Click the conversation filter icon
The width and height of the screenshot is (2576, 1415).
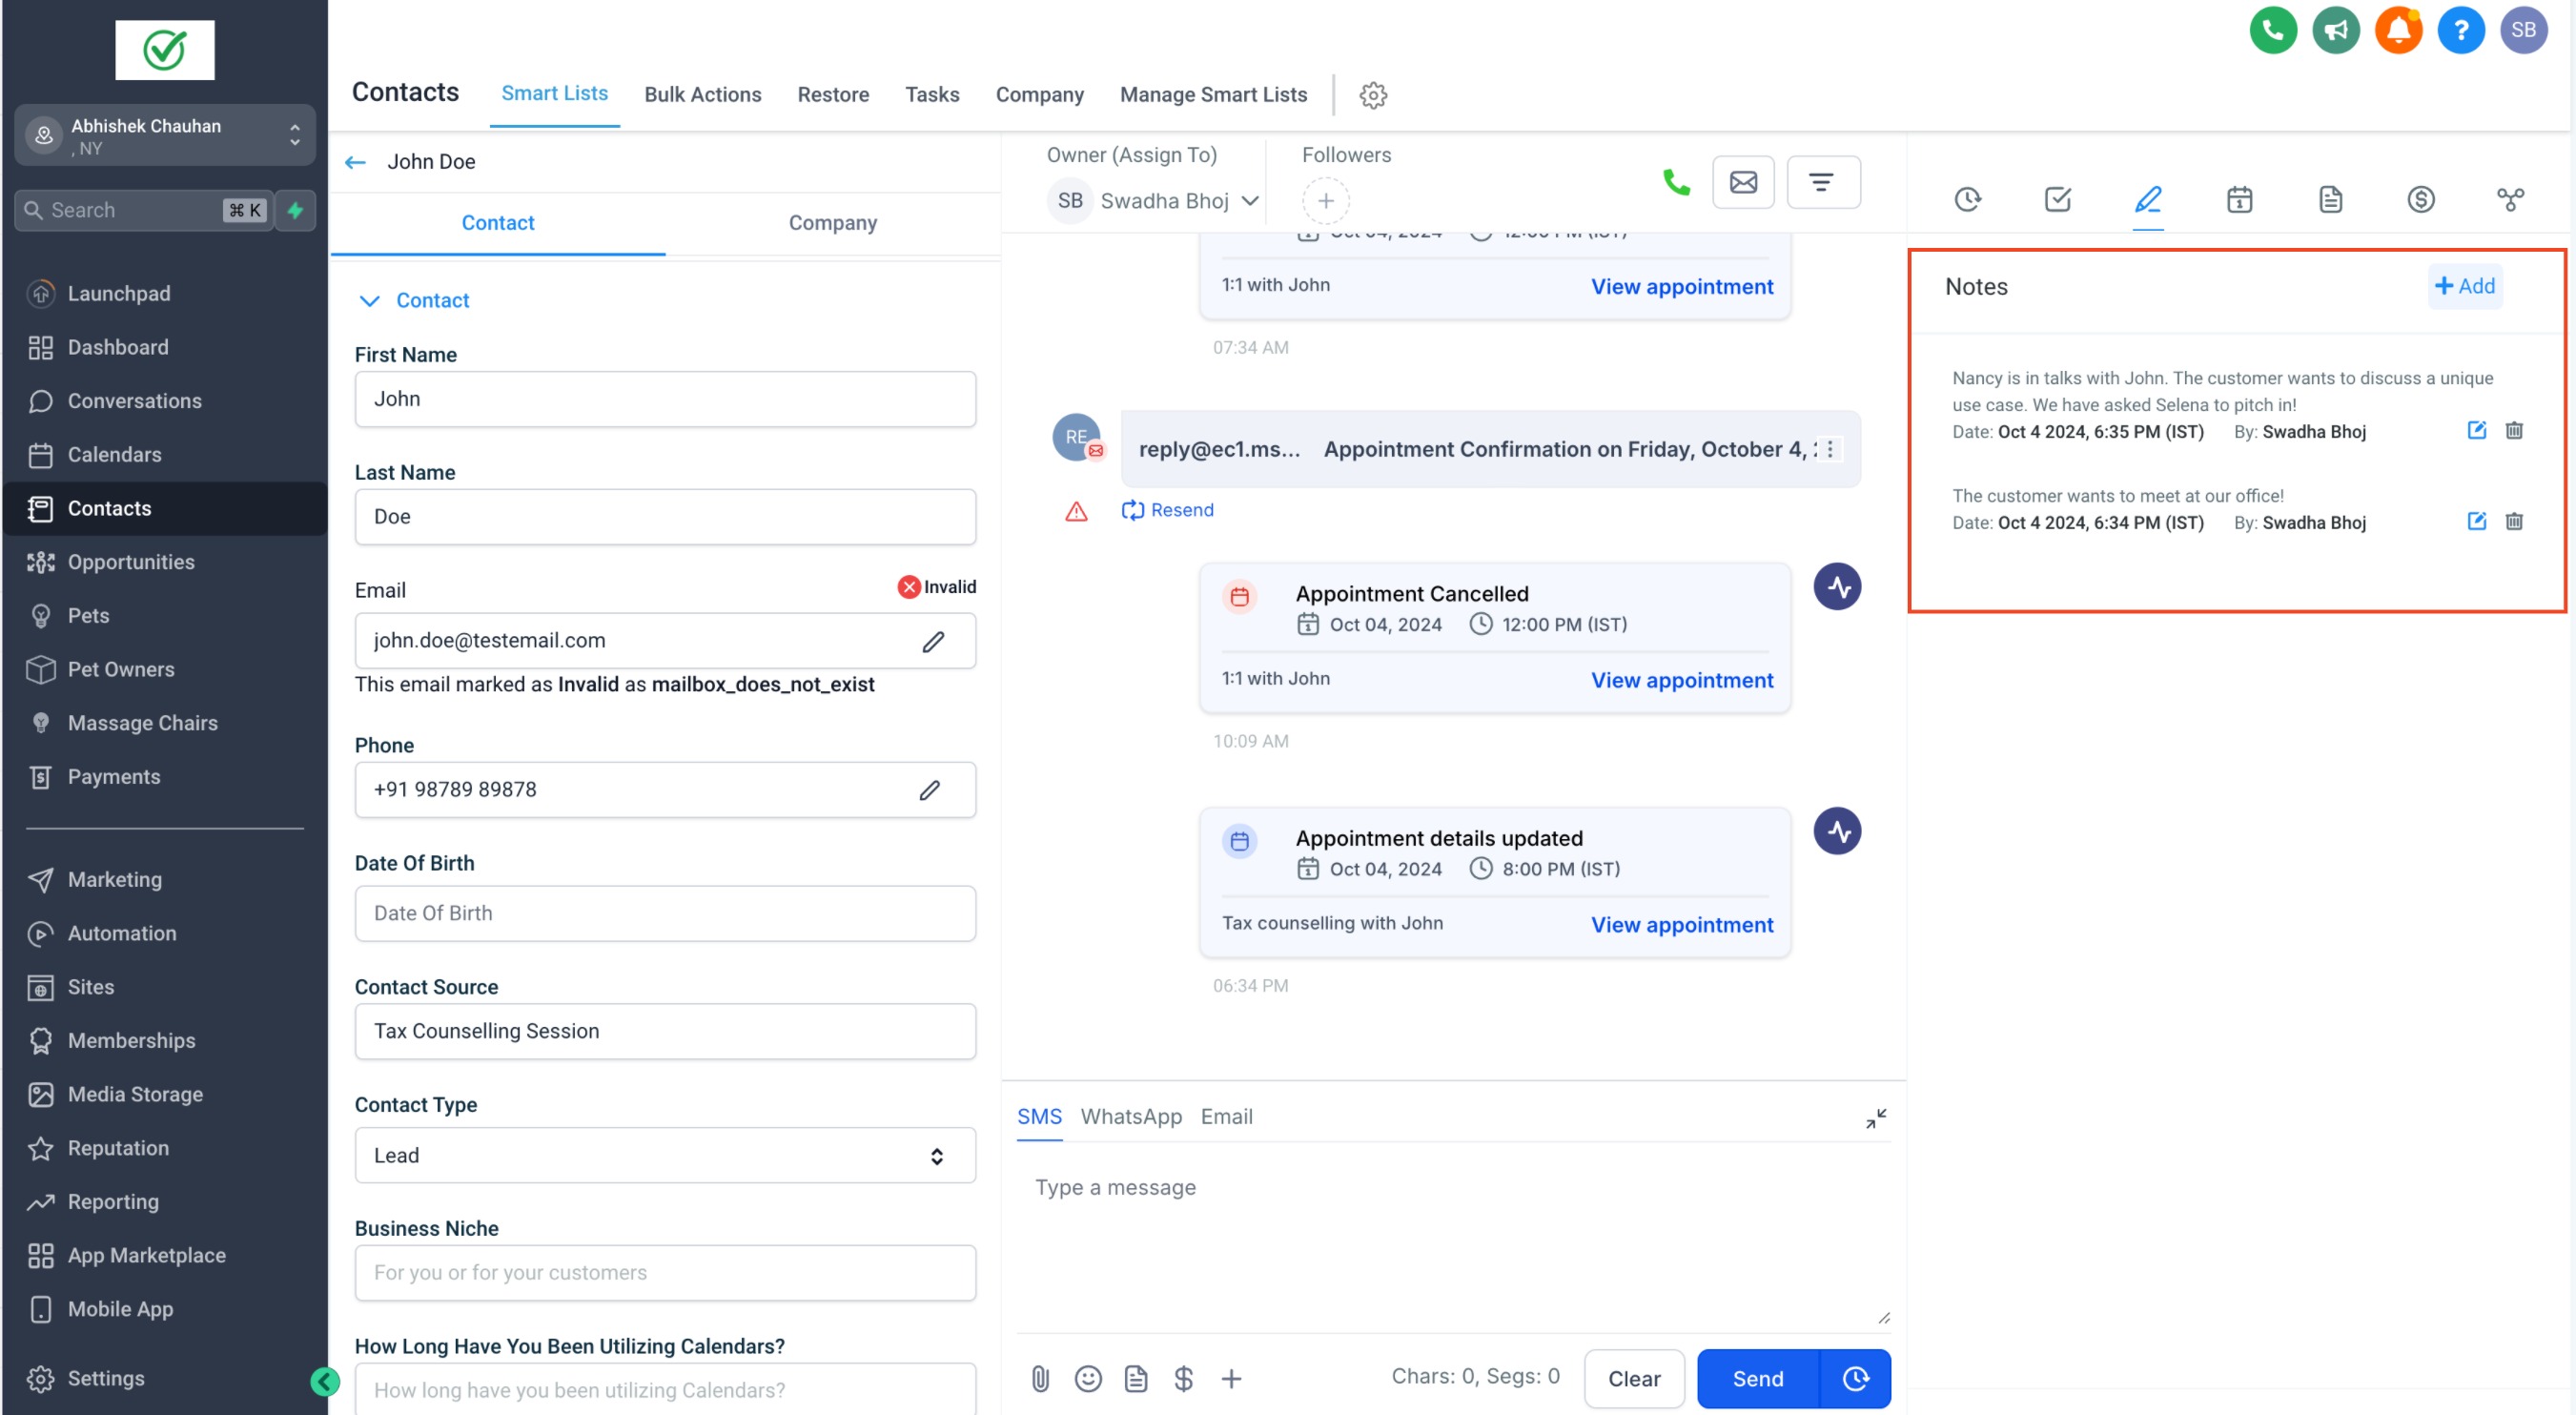(1822, 182)
